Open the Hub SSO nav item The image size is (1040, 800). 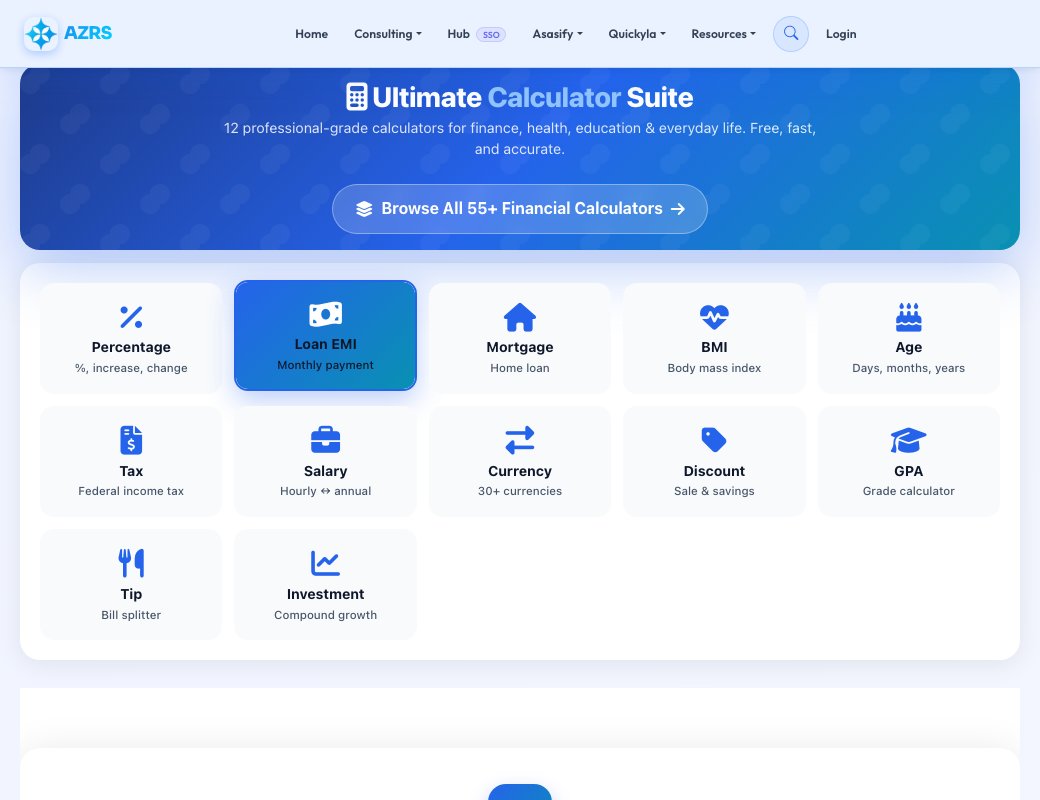[476, 34]
